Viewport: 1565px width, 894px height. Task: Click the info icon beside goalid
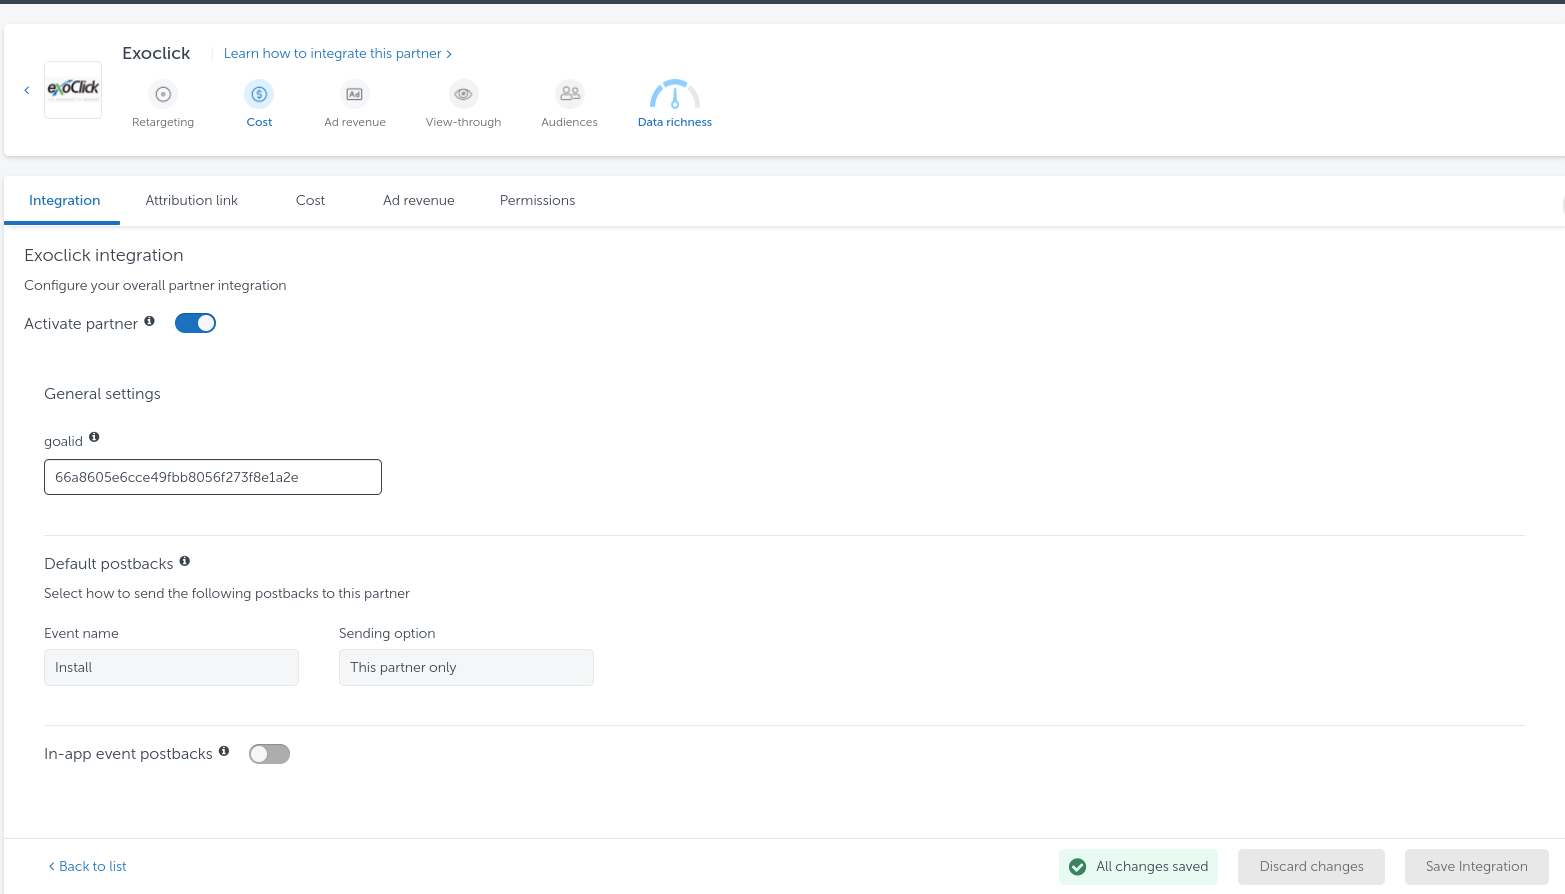coord(94,437)
